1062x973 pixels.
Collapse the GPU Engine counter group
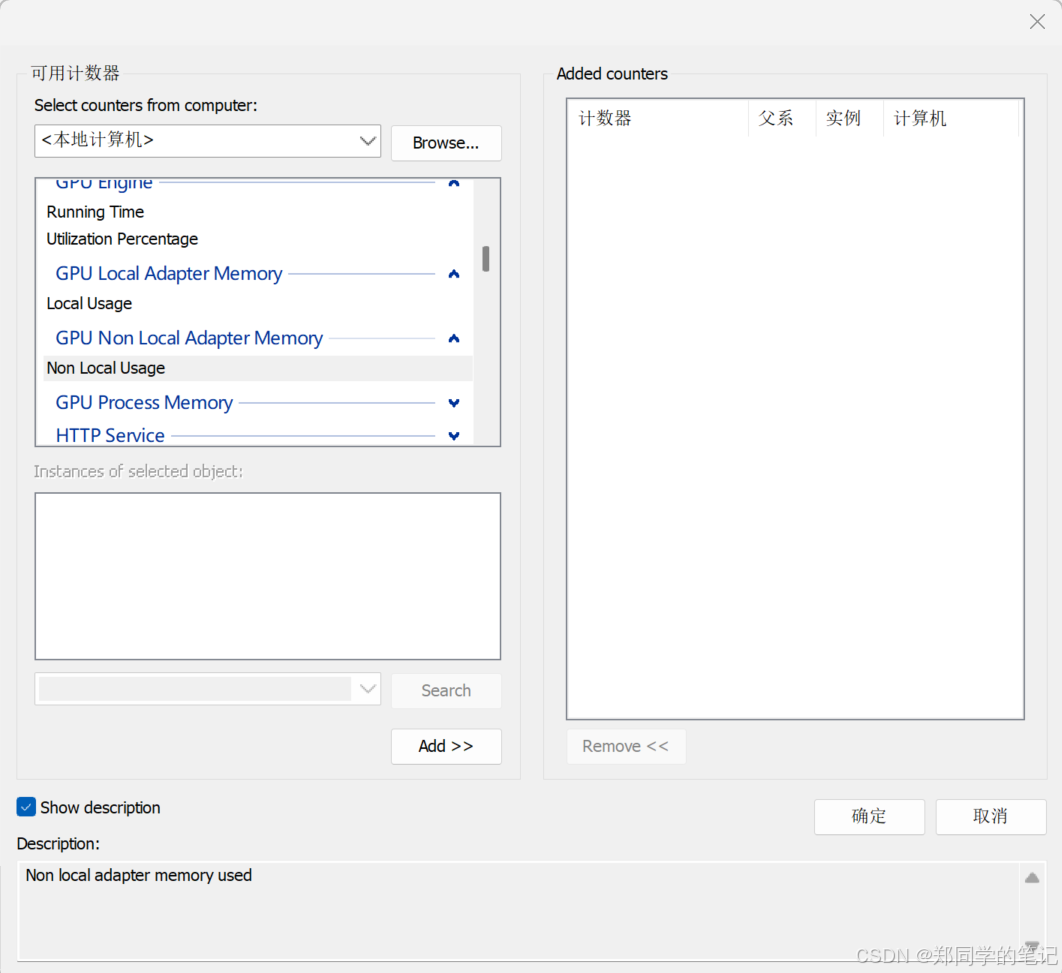coord(454,183)
